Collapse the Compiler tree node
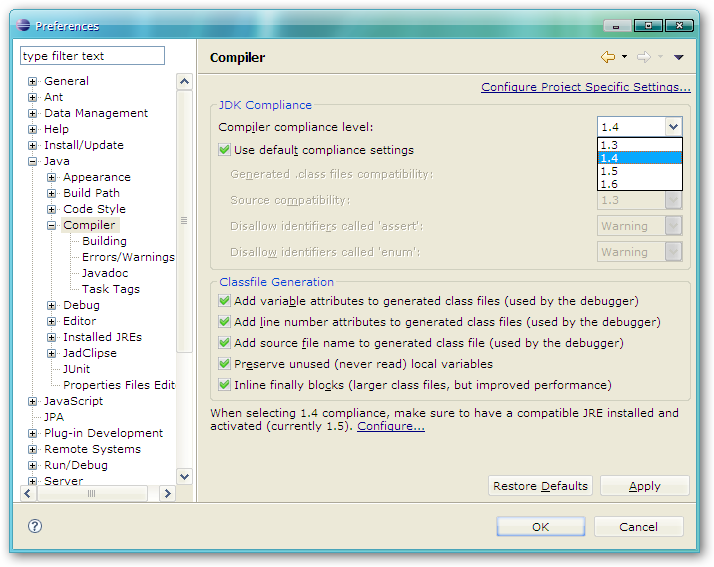Viewport: 714px width, 567px height. [x=51, y=225]
